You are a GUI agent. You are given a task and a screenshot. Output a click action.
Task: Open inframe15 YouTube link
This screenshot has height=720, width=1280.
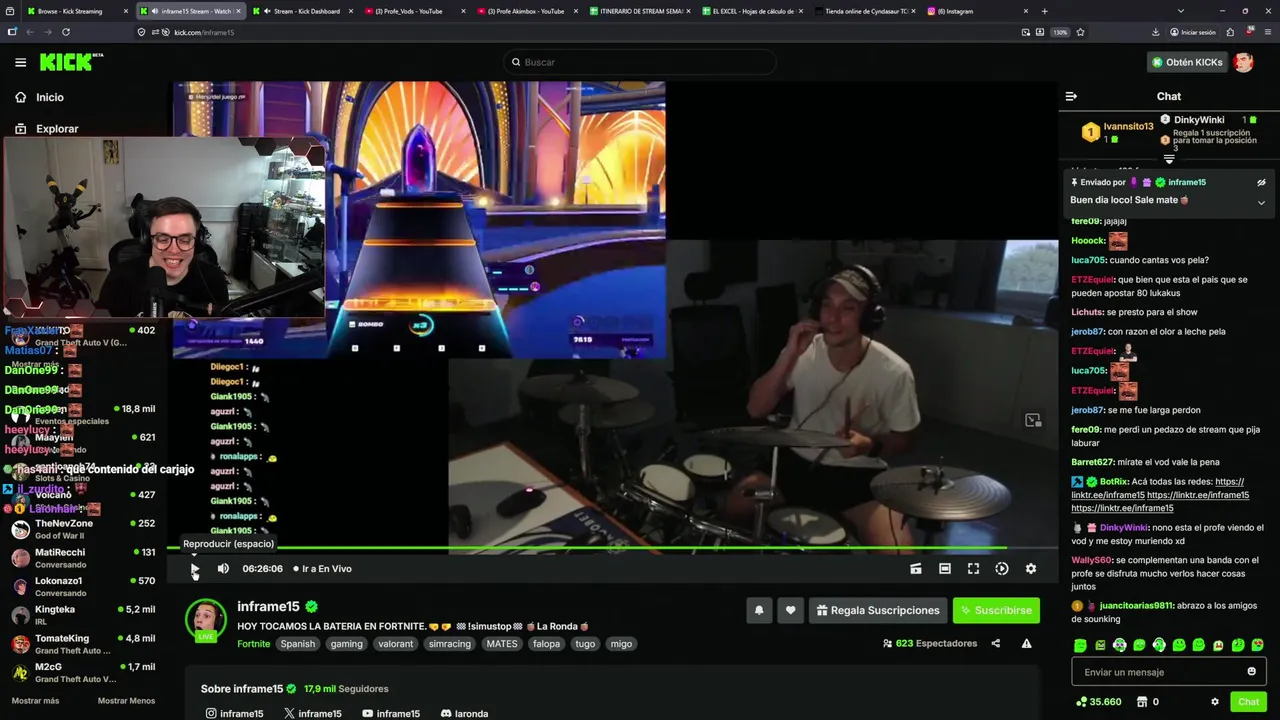pyautogui.click(x=391, y=714)
